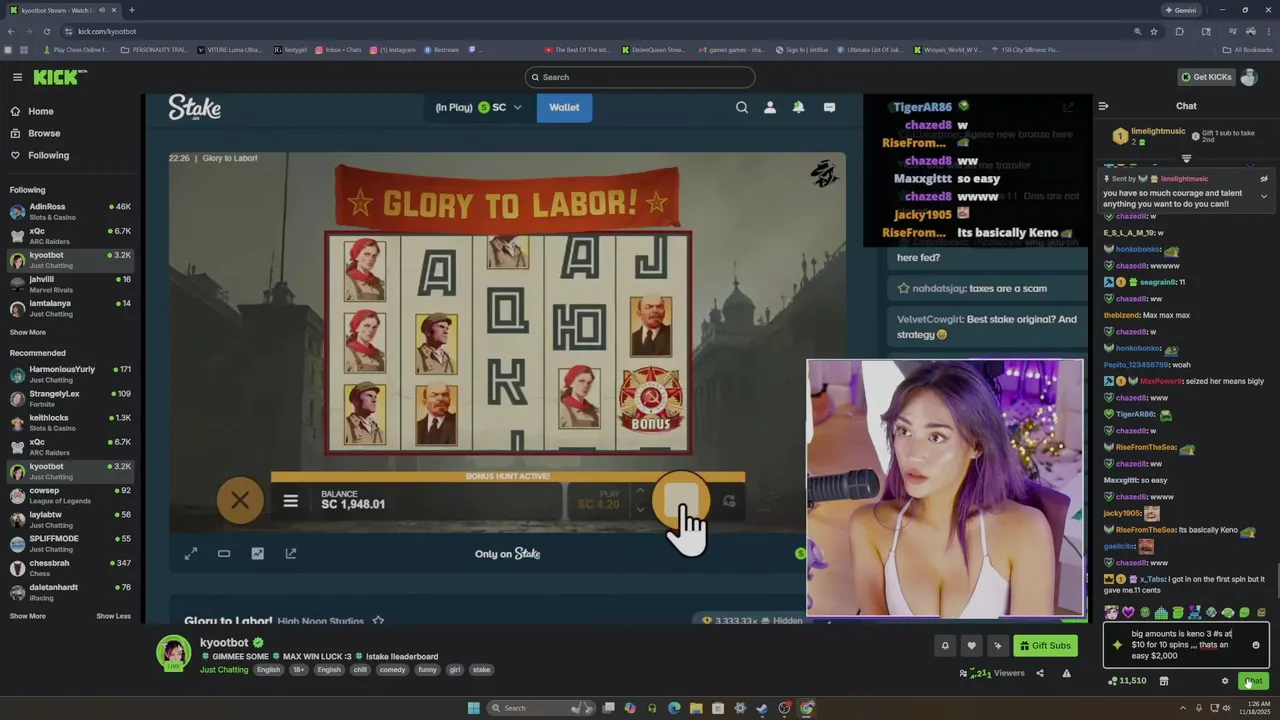The width and height of the screenshot is (1280, 720).
Task: Open StrangelyLex in Recommended list
Action: [70, 398]
